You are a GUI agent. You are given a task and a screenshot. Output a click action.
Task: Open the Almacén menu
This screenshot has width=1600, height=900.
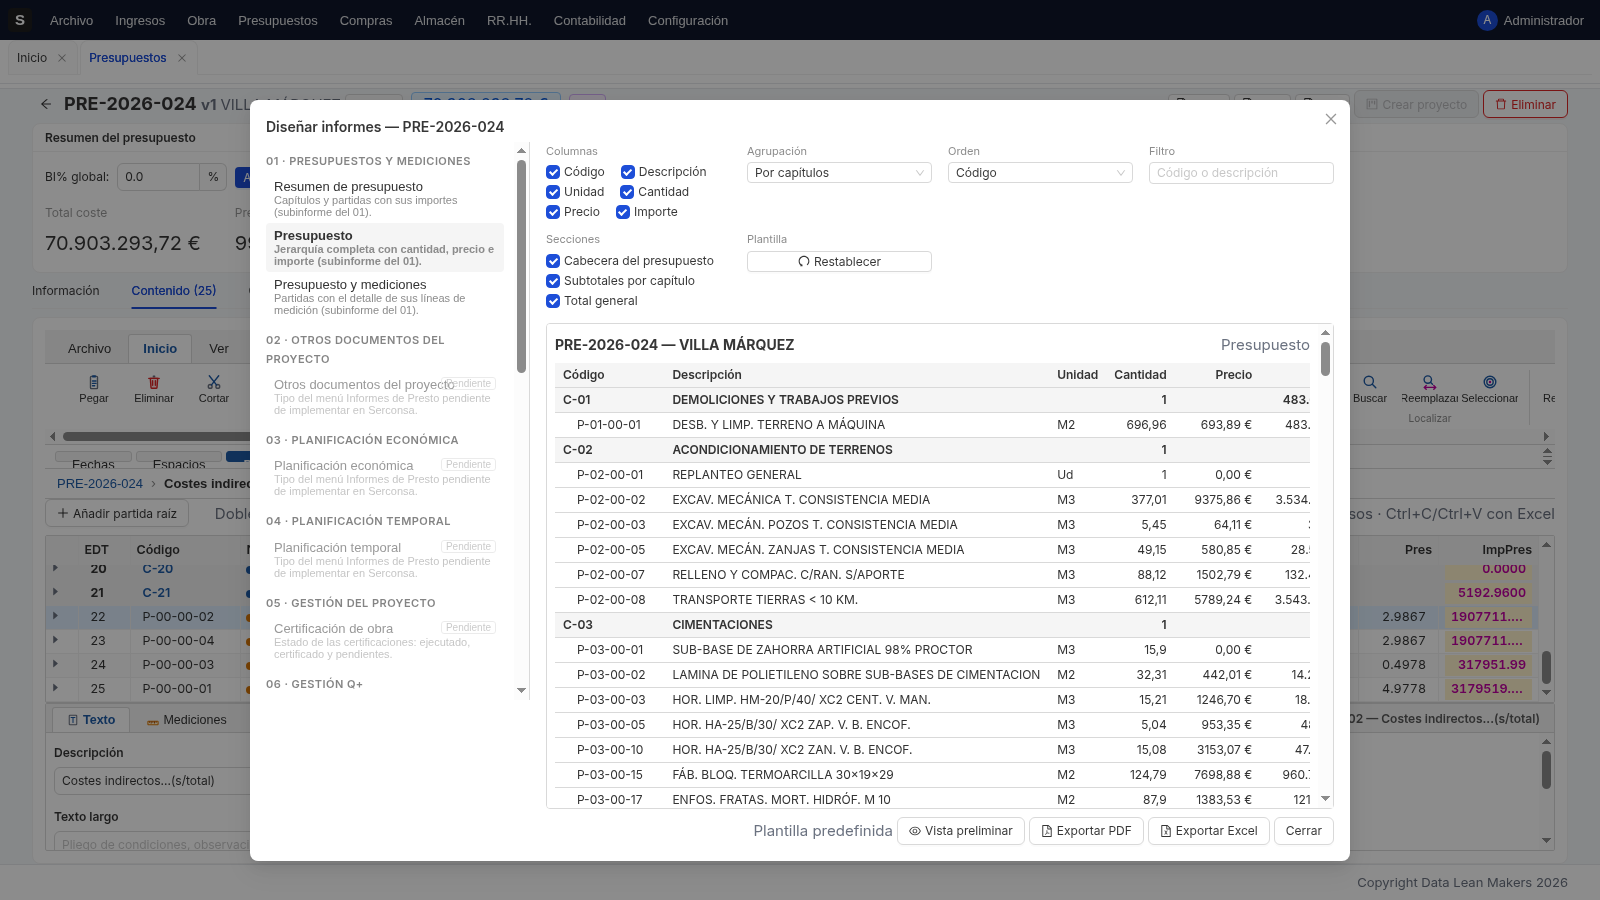(x=439, y=20)
